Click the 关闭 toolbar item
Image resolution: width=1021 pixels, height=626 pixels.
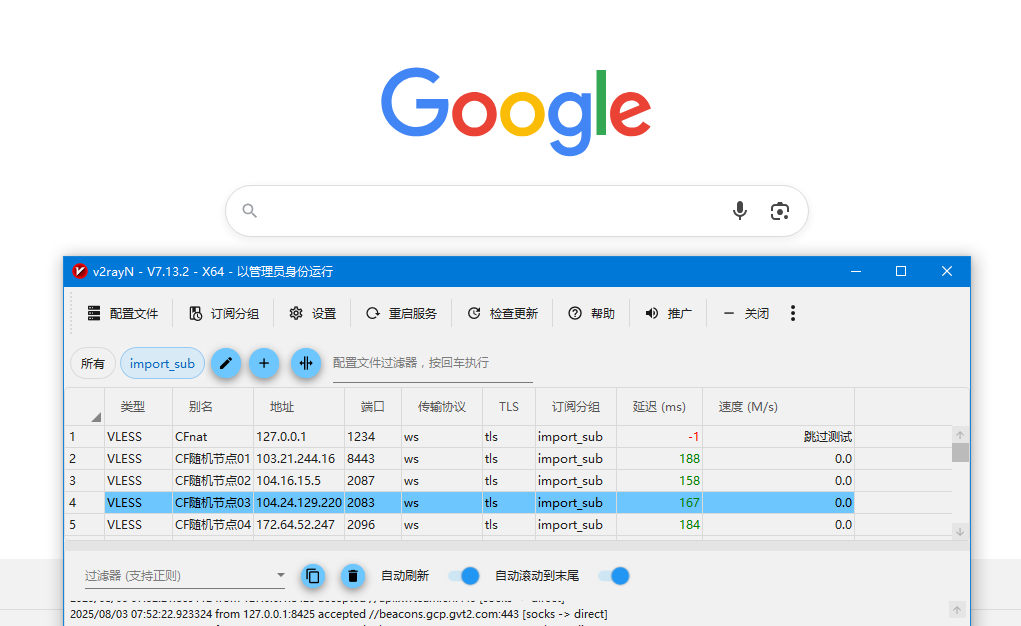(x=746, y=313)
